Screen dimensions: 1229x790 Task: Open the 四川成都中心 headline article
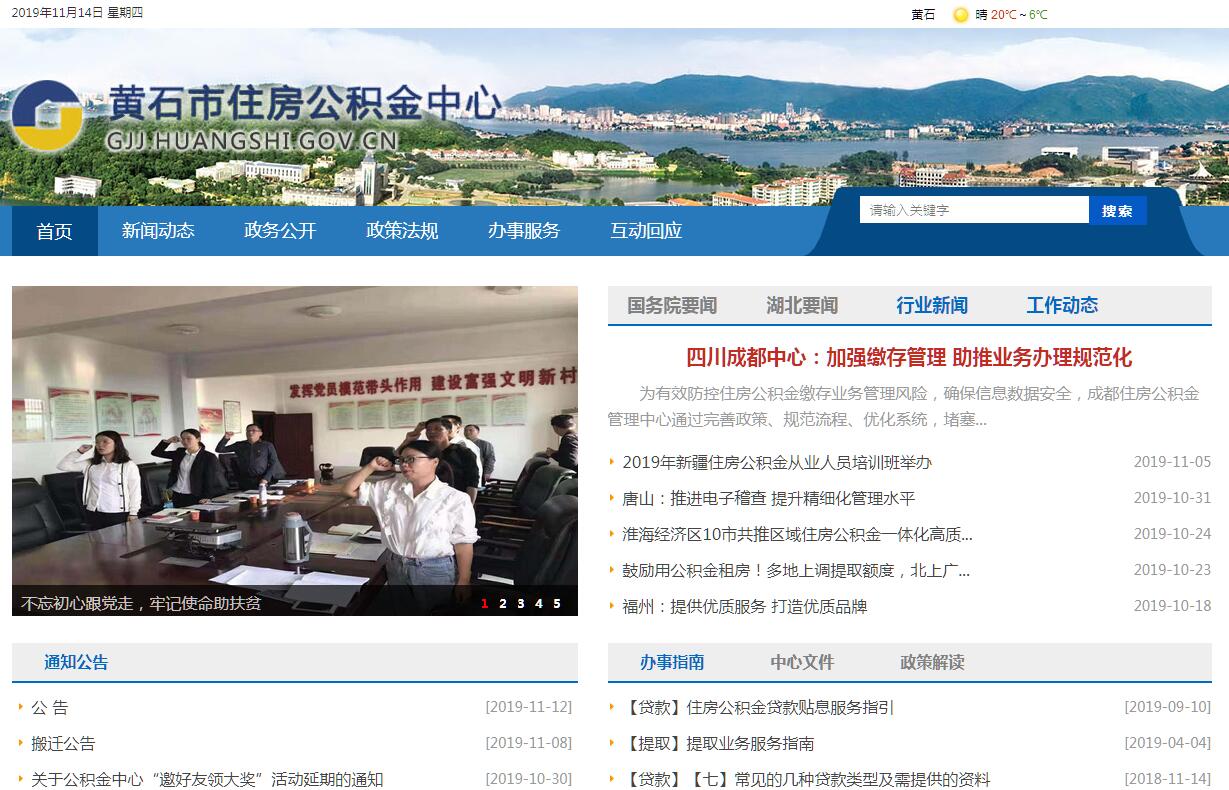(909, 358)
